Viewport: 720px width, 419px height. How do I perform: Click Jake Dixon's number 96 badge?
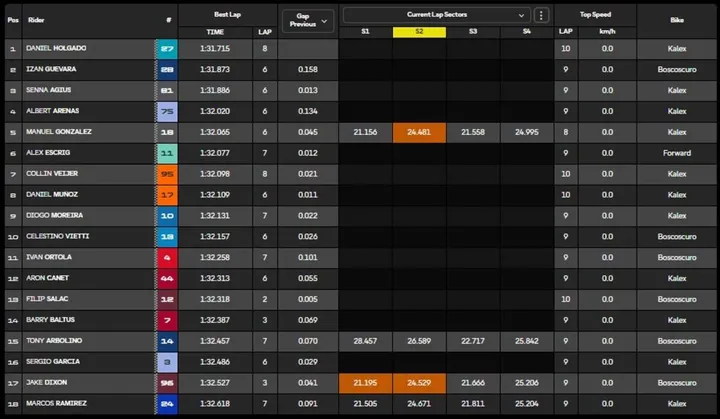click(x=167, y=383)
